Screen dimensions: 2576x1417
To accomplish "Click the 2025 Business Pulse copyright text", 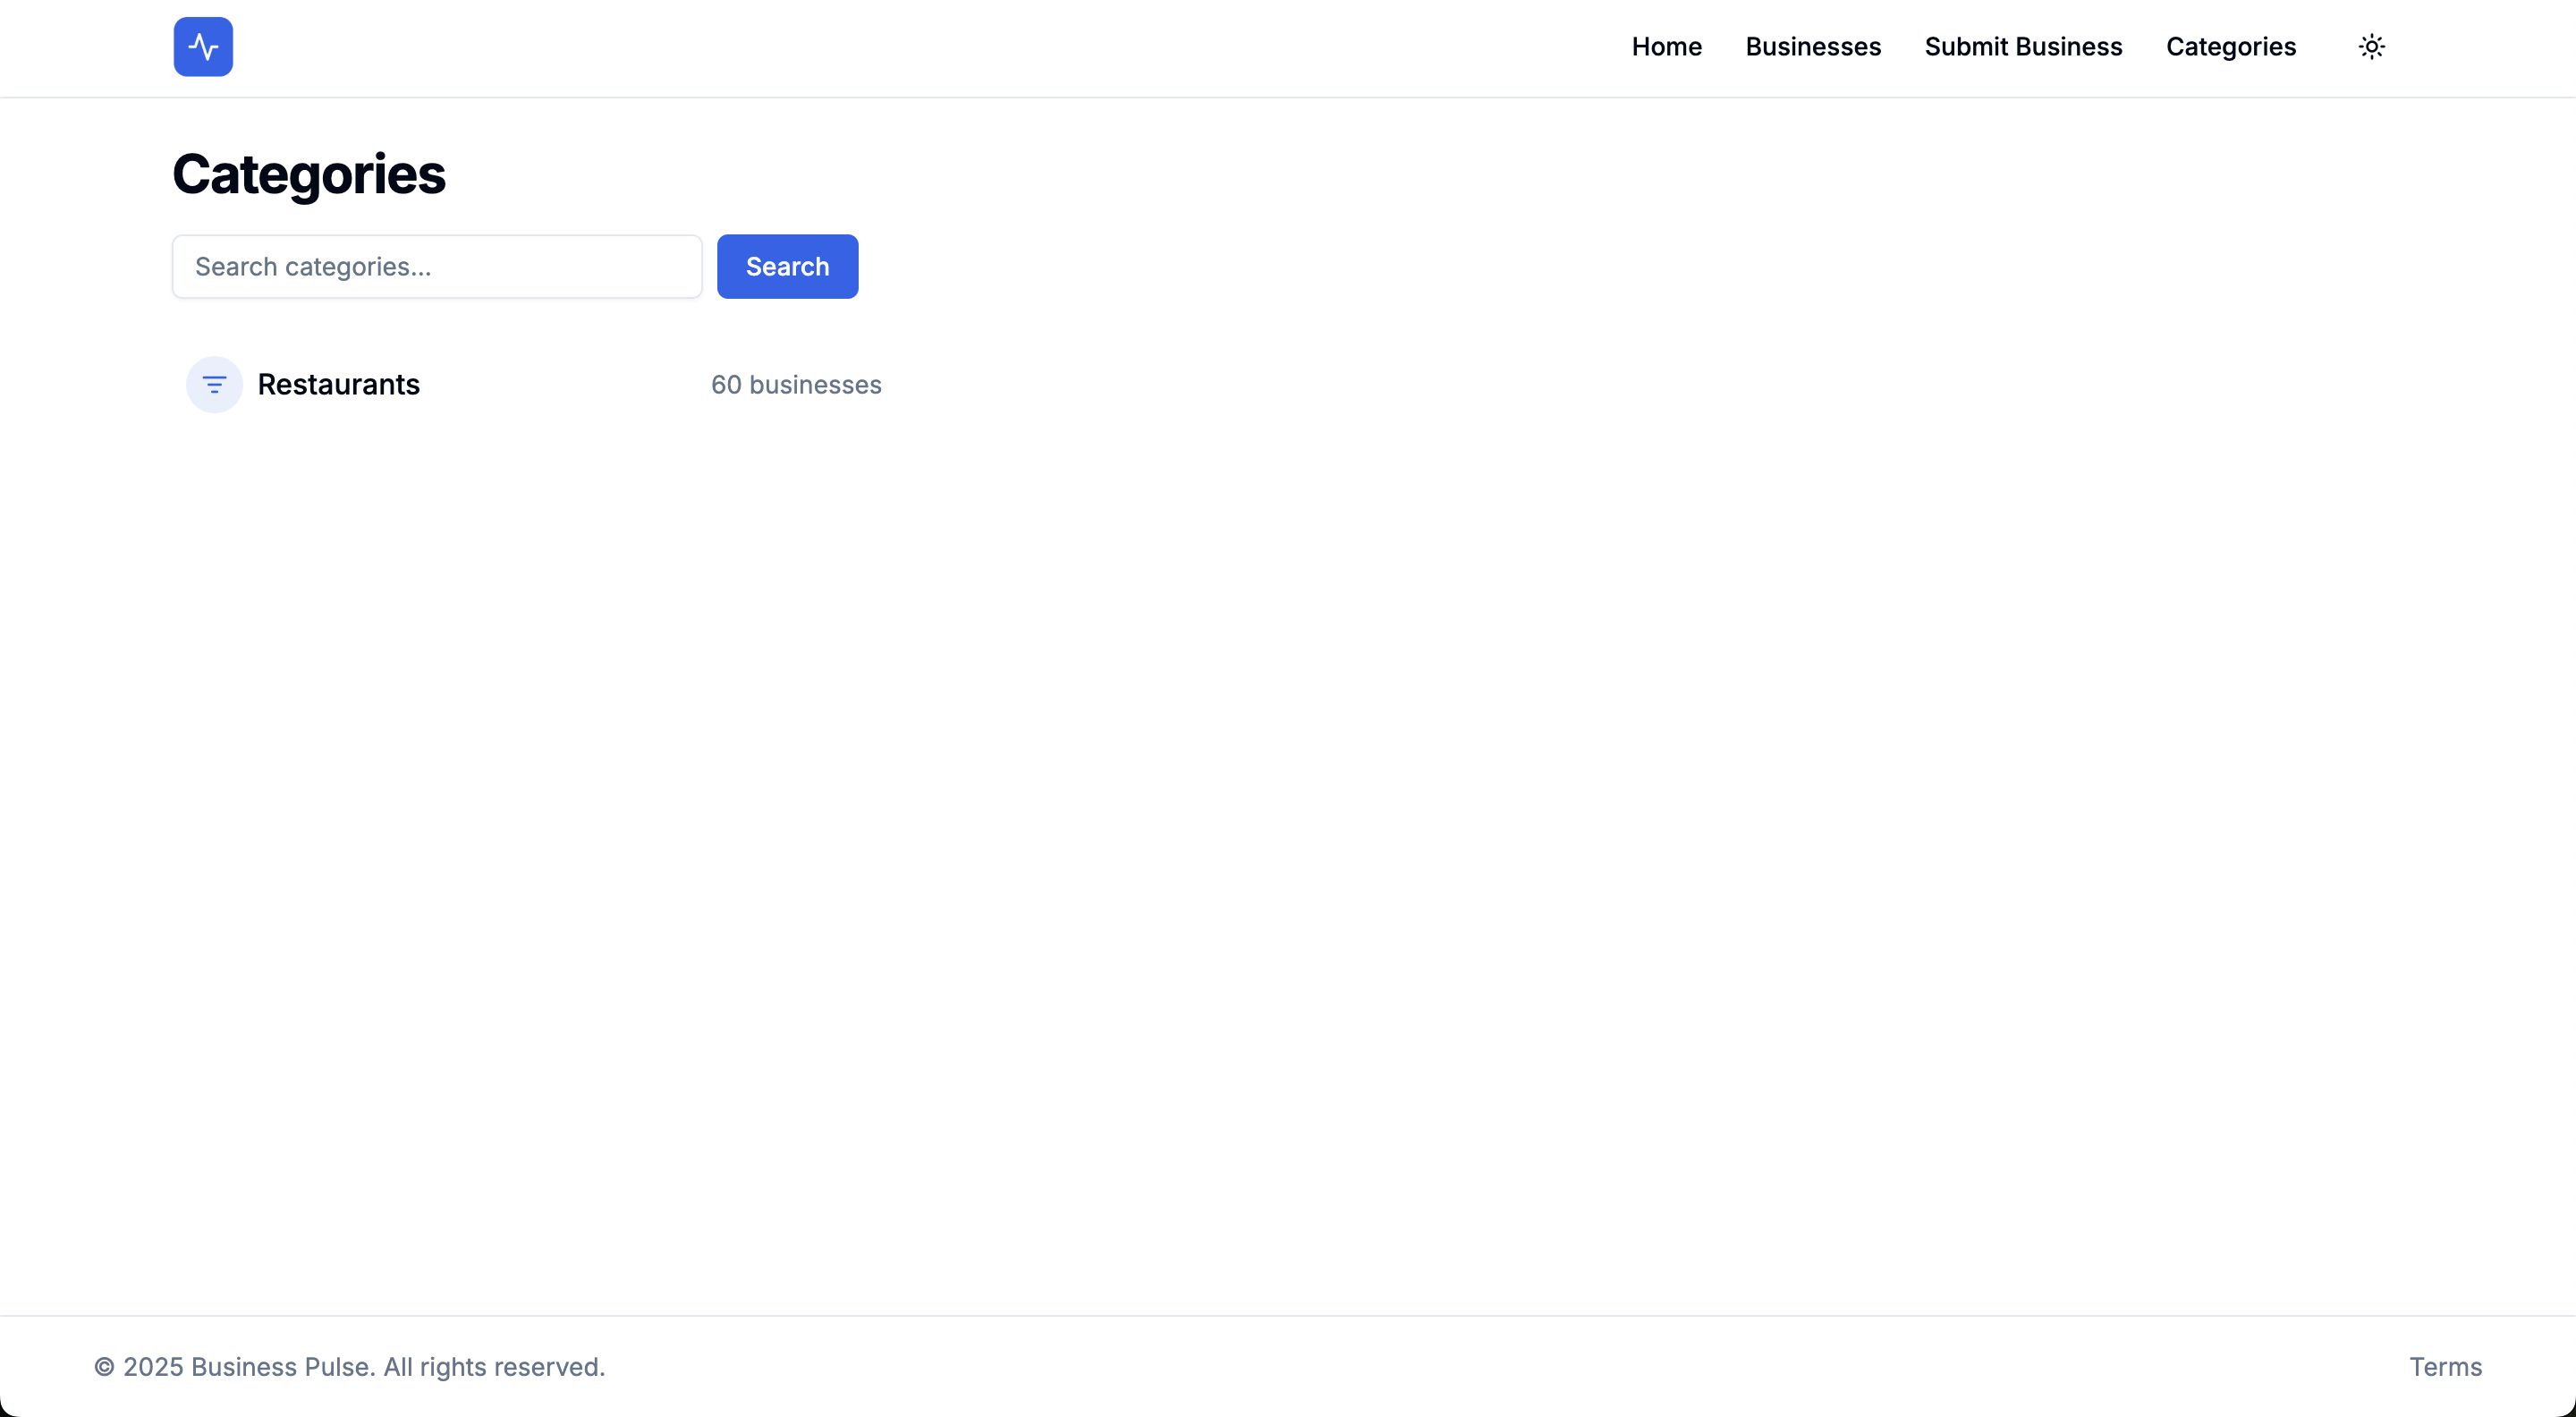I will [349, 1367].
